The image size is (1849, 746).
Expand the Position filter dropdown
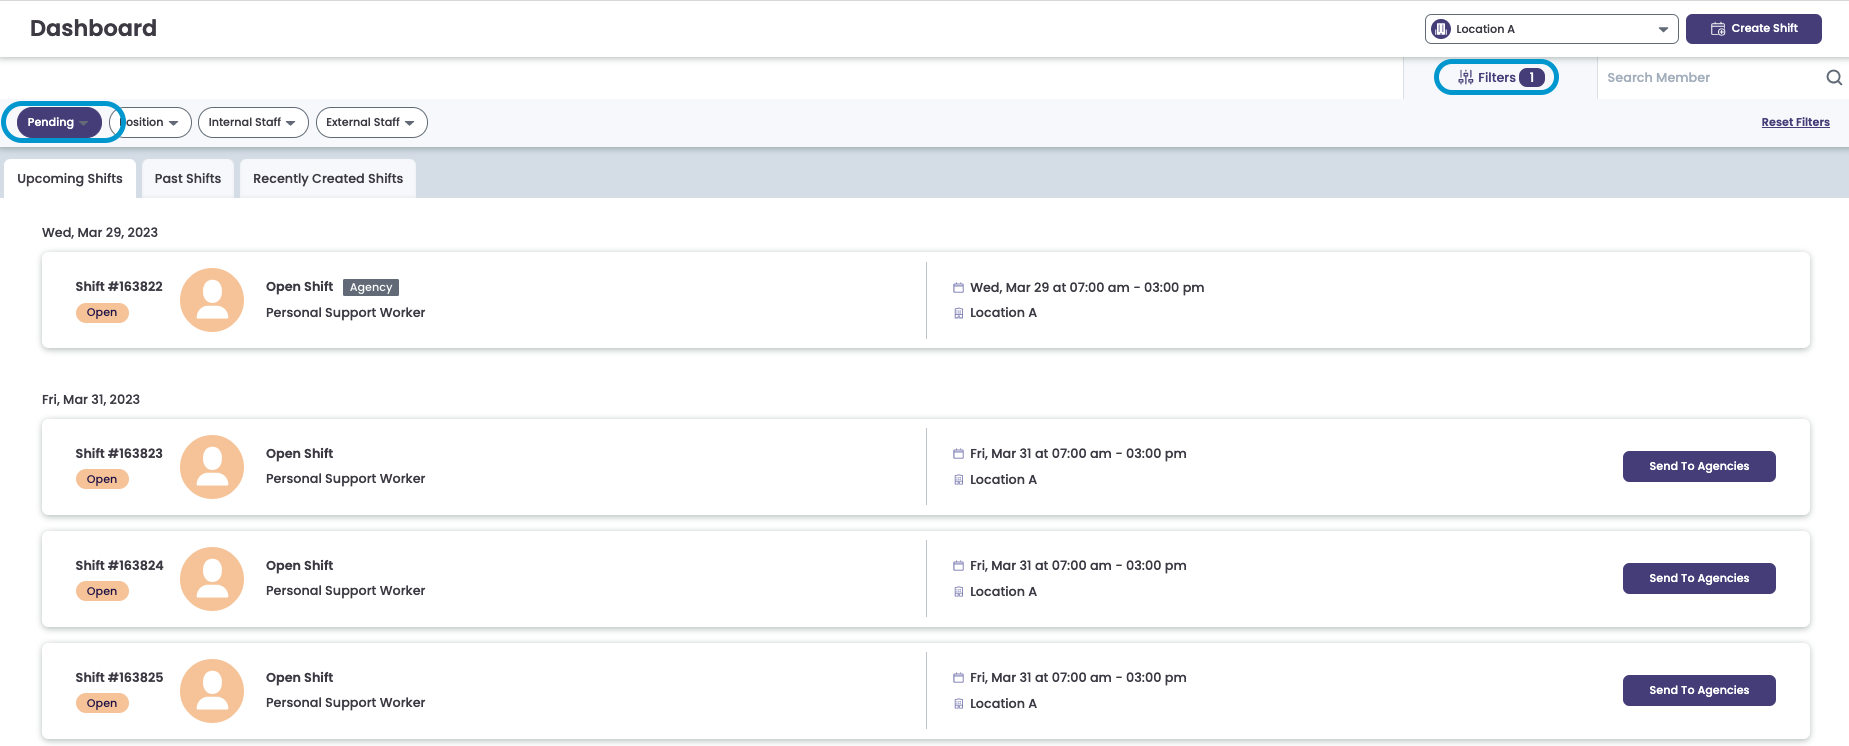[x=148, y=122]
